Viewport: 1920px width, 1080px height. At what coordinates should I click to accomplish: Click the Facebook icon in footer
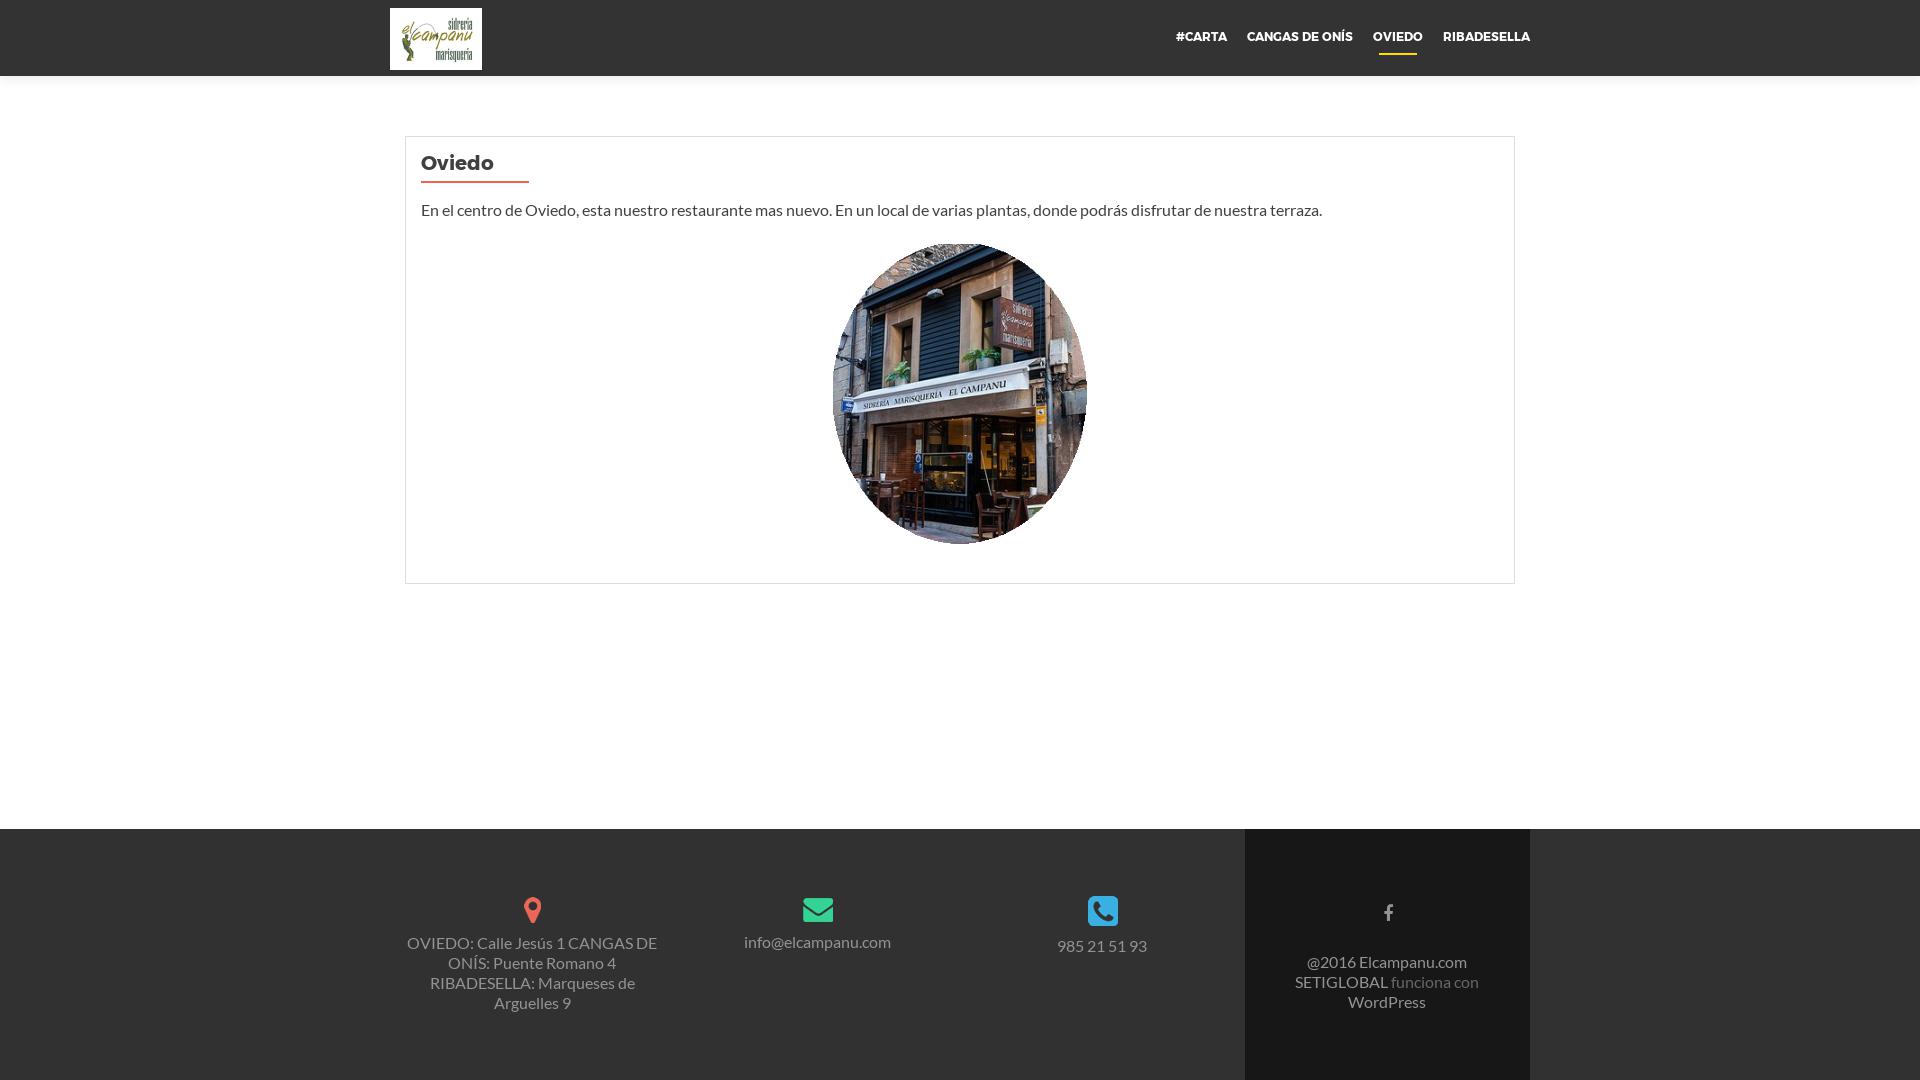[x=1388, y=912]
